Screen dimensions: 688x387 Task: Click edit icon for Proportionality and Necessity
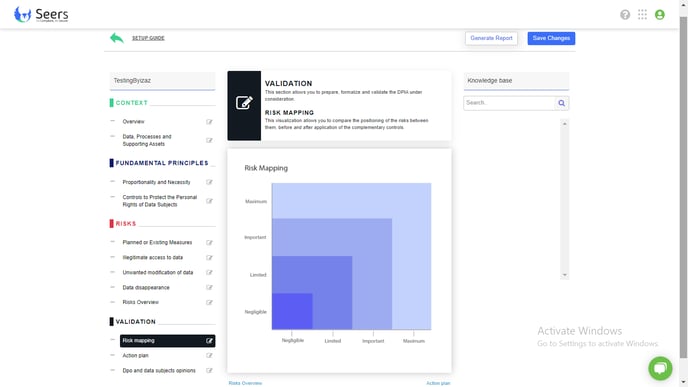[209, 182]
